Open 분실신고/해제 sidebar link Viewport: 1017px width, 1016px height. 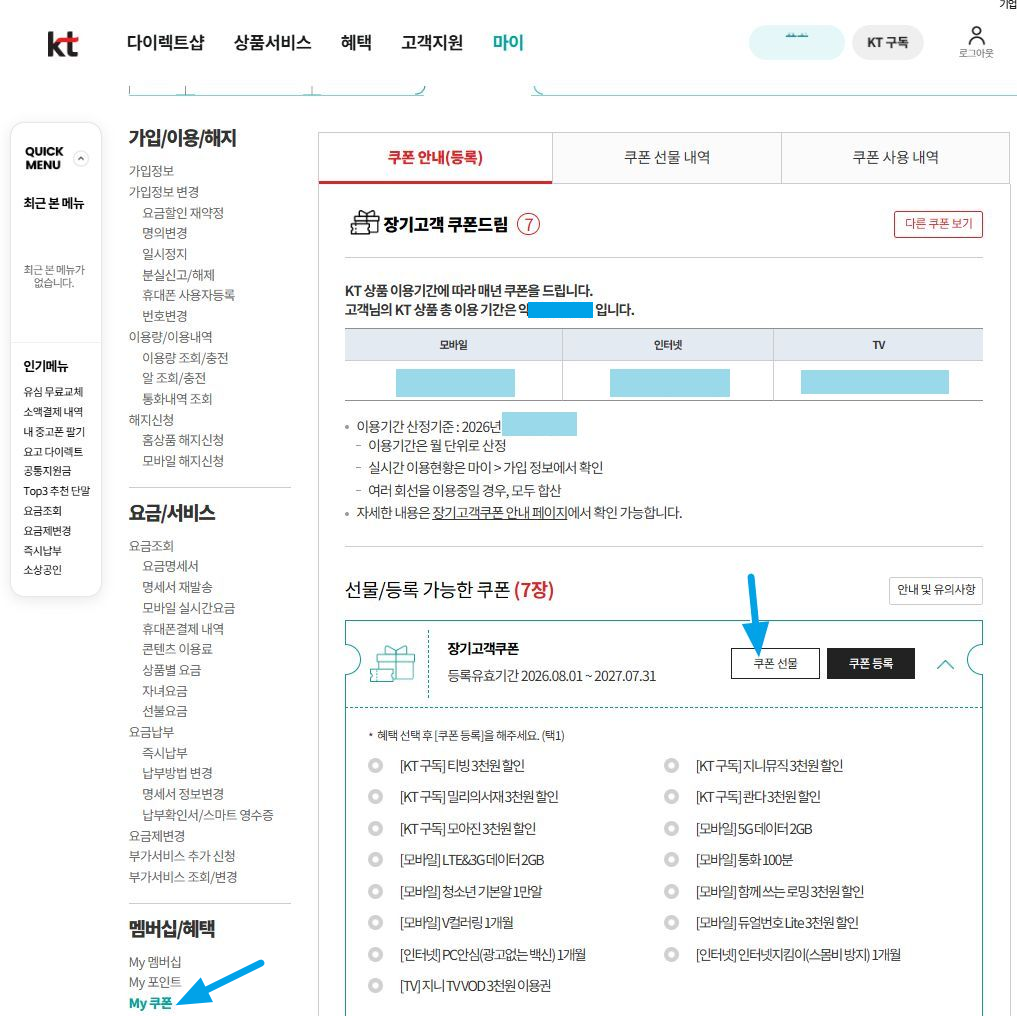pos(178,275)
